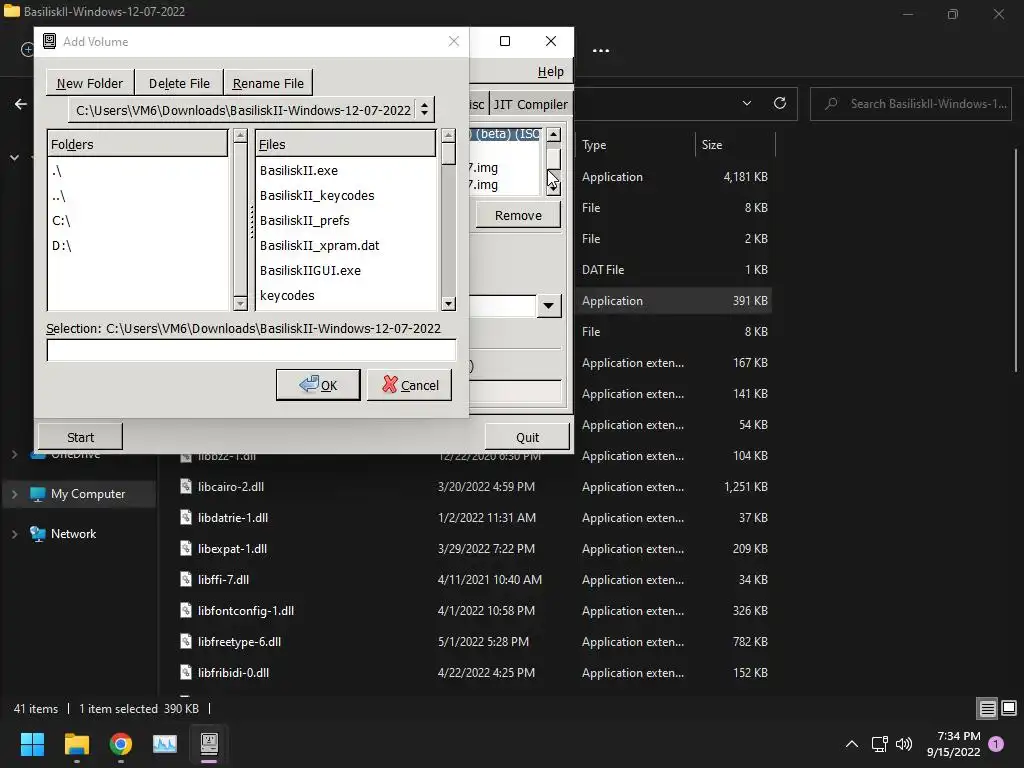The height and width of the screenshot is (768, 1024).
Task: Open the path combo box in Add Volume
Action: 251,110
